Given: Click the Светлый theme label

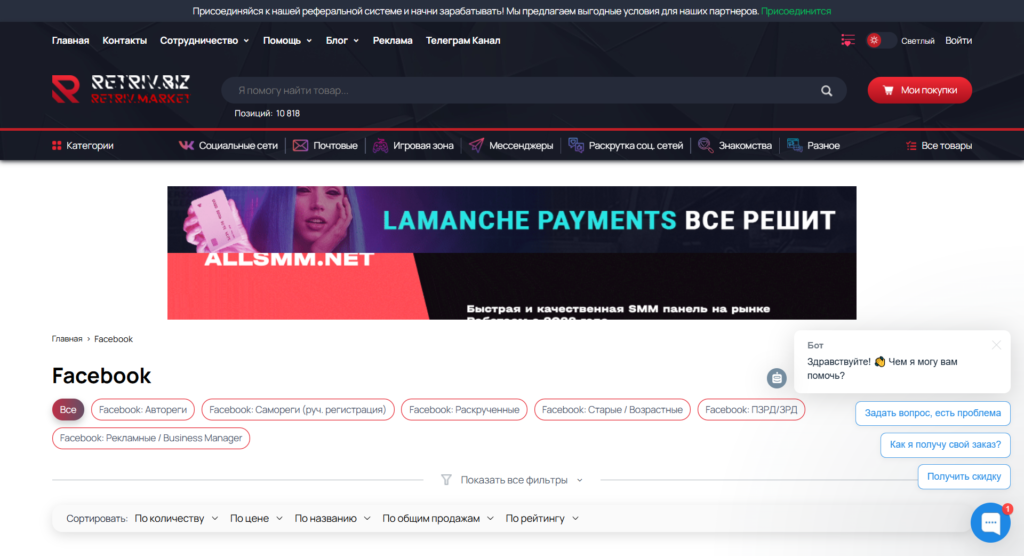Looking at the screenshot, I should click(x=918, y=41).
